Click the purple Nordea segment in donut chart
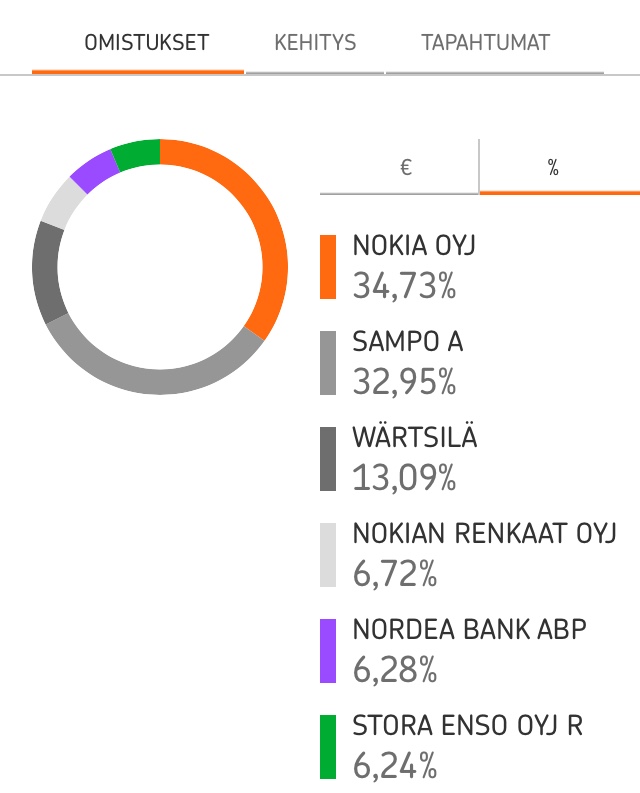 click(94, 171)
